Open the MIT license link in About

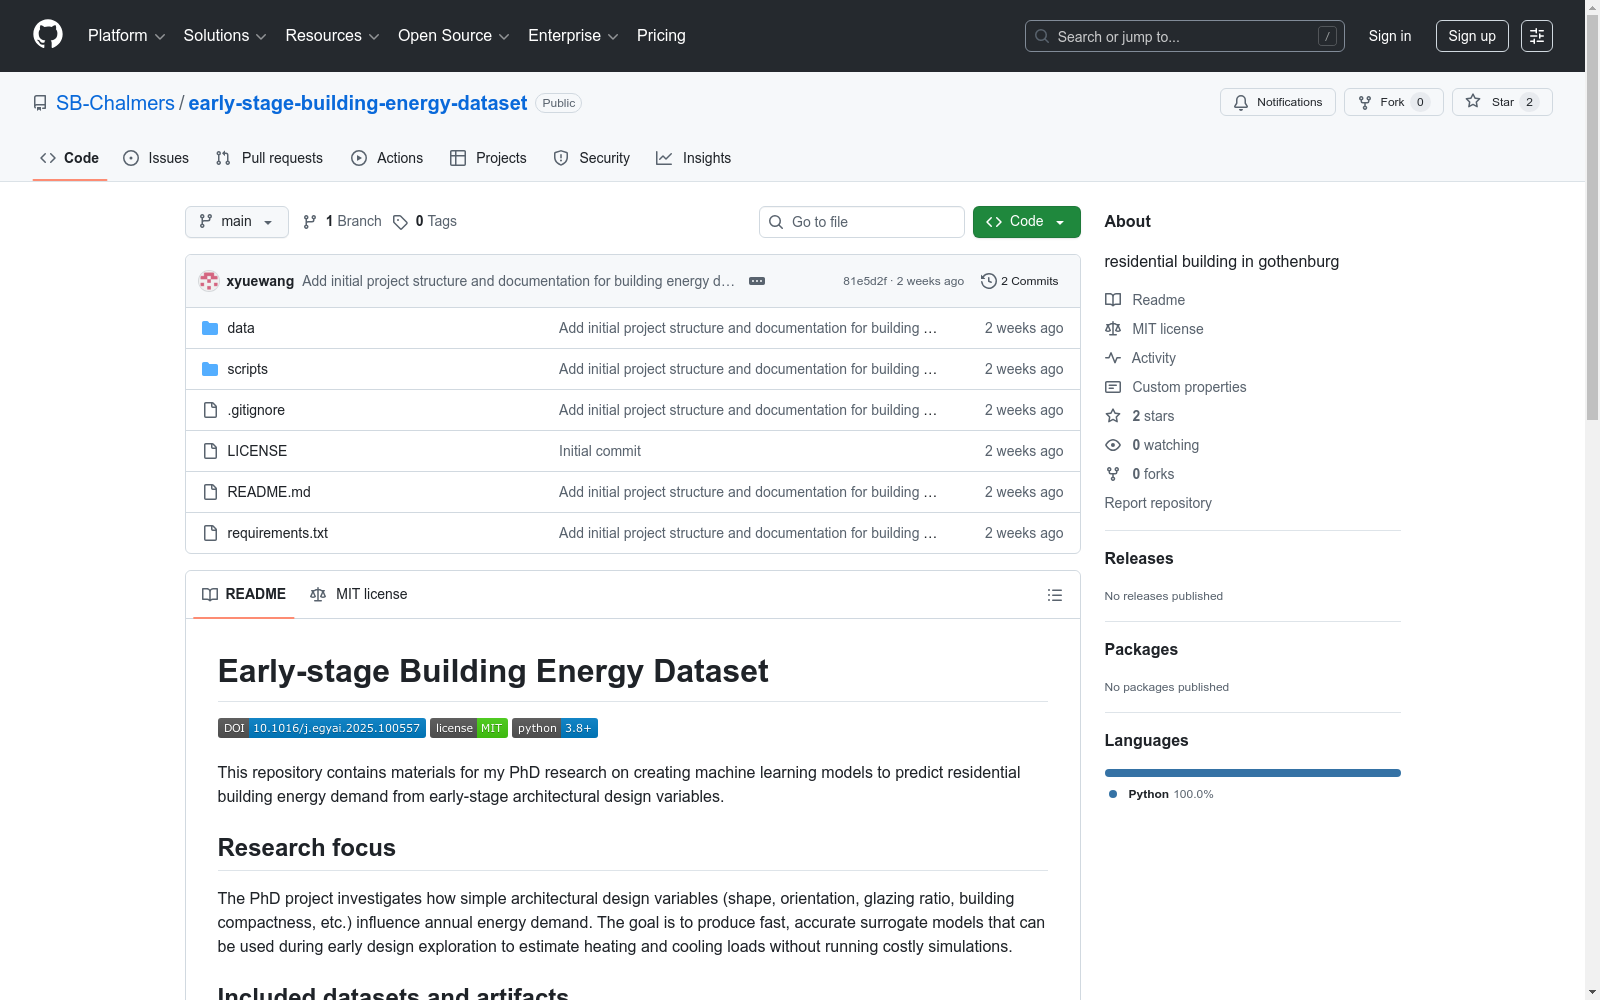1154,329
